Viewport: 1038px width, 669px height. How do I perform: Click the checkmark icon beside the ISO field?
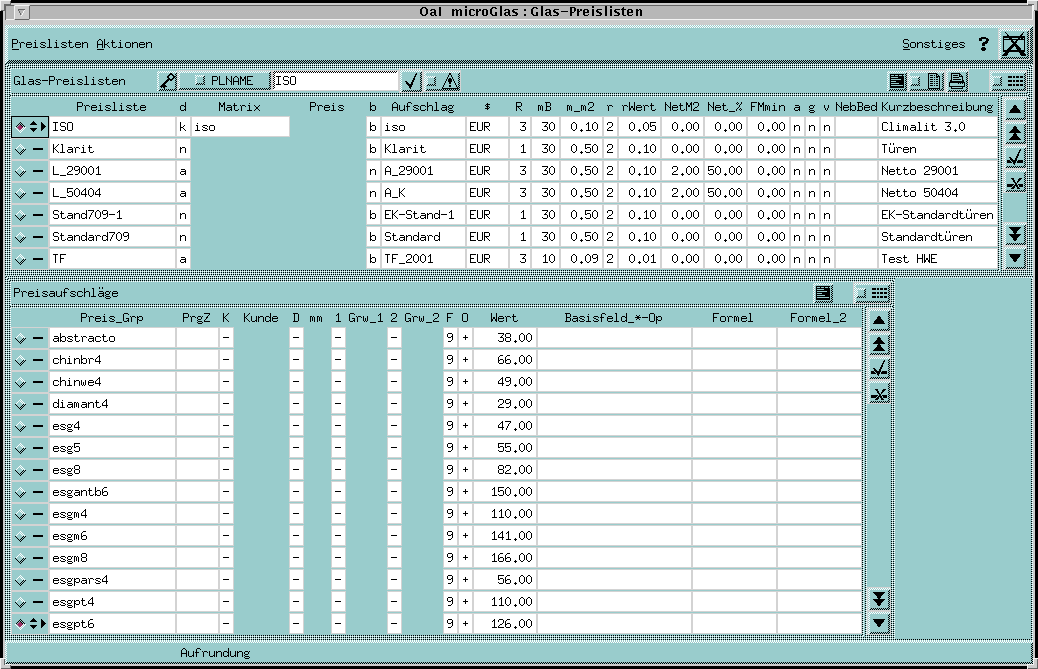tap(411, 81)
